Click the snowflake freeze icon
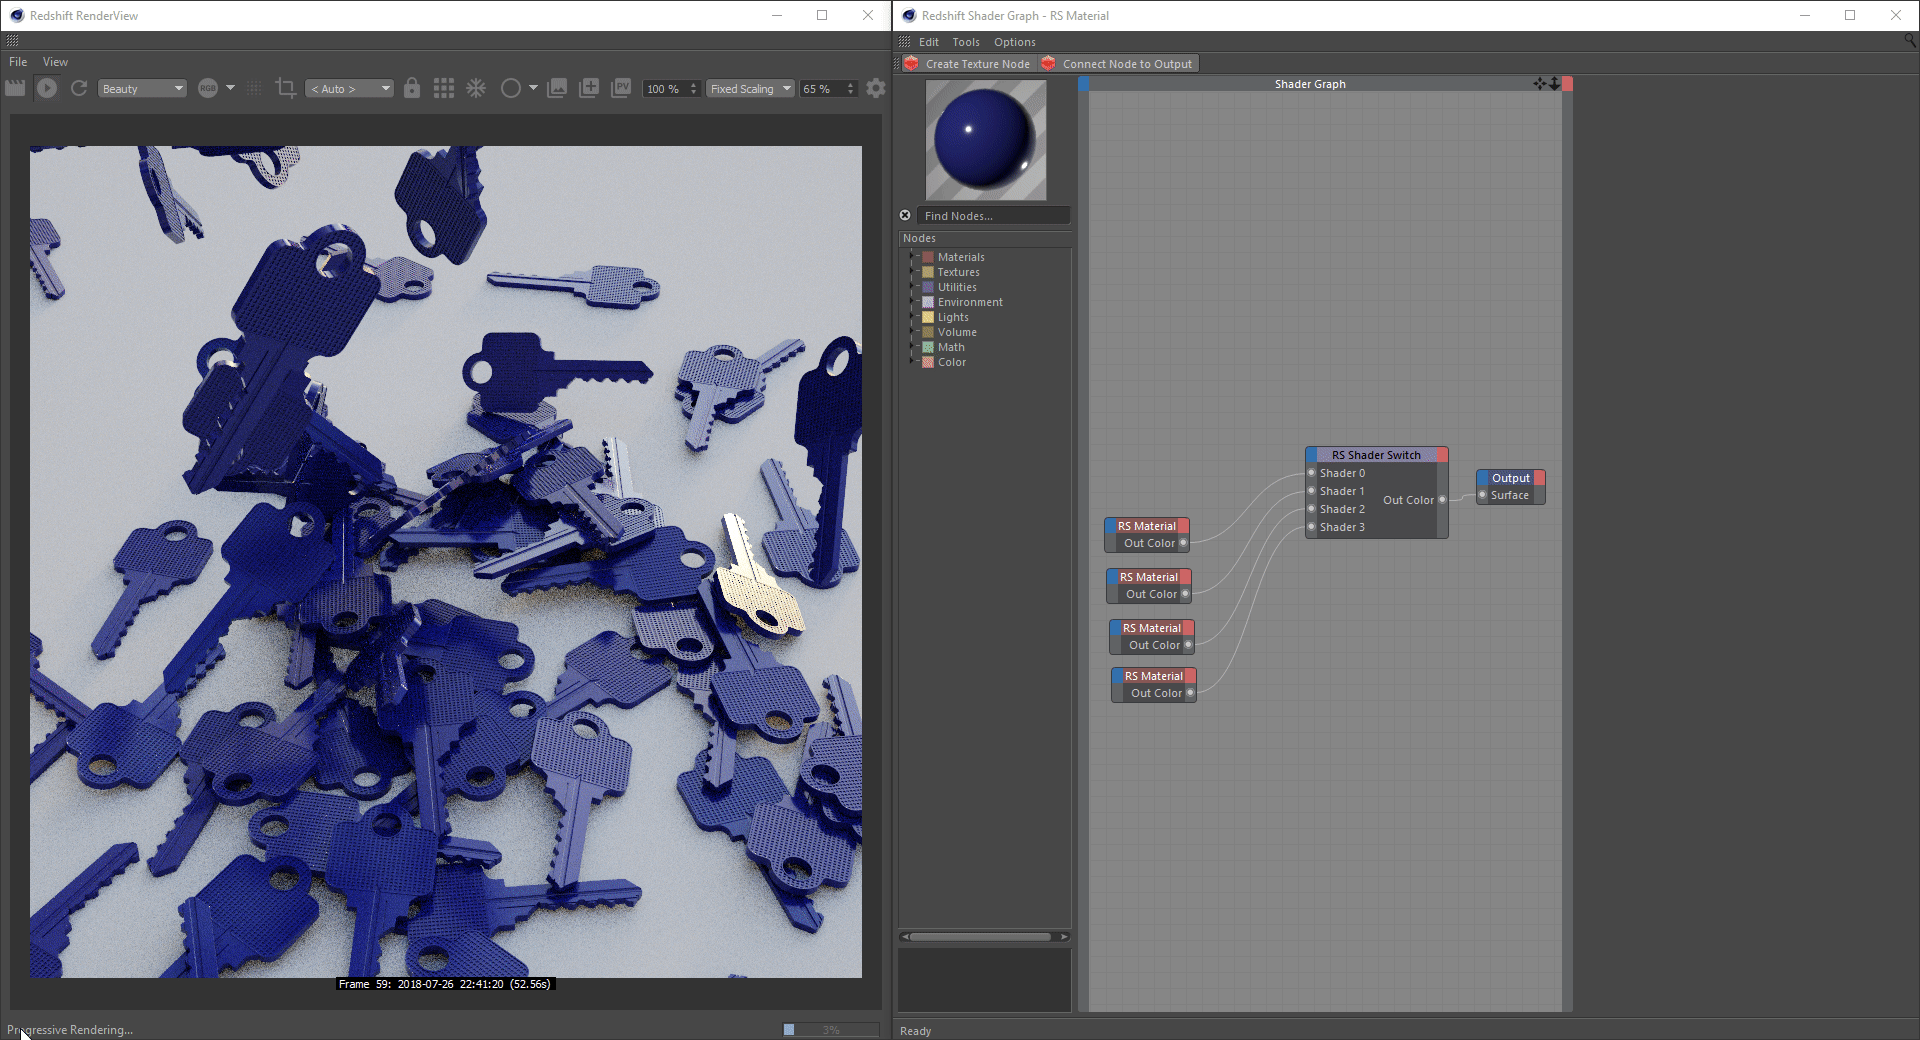1920x1040 pixels. click(476, 88)
